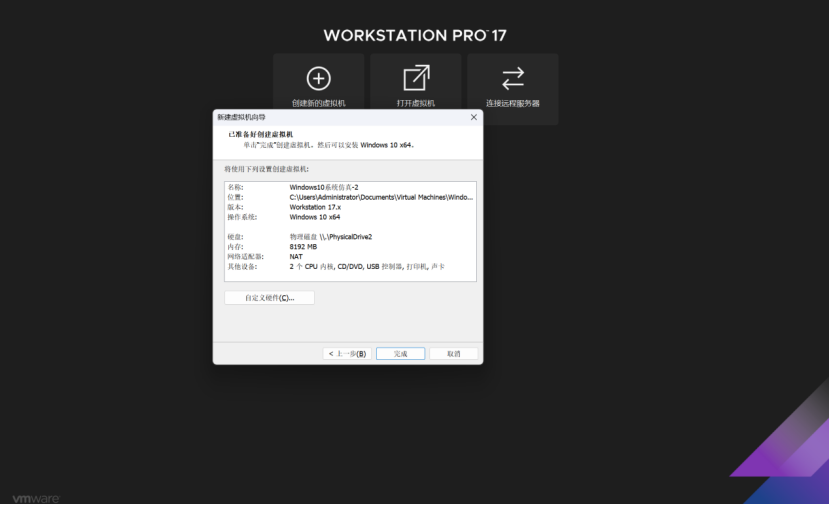Screen dimensions: 830x505
Task: Select the PhysicalDrive2 hard disk row
Action: 350,237
